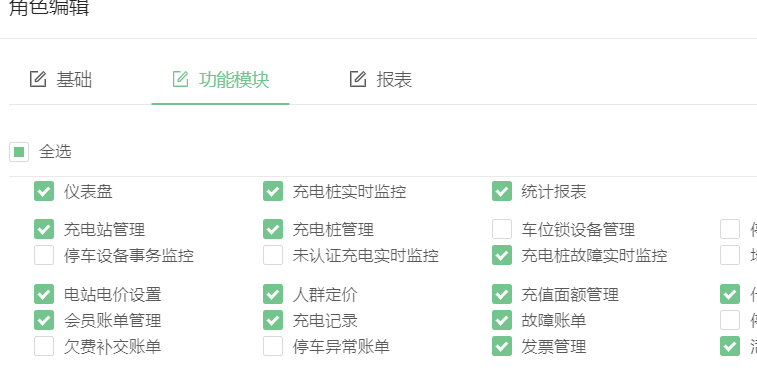Enable 未认证充电实时监控 checkbox

[x=273, y=255]
